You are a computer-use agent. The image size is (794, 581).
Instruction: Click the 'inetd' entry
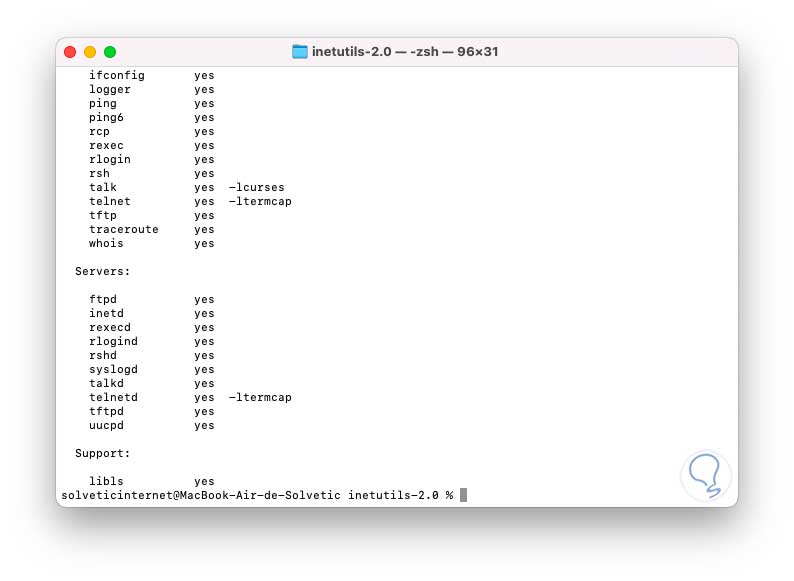tap(106, 314)
